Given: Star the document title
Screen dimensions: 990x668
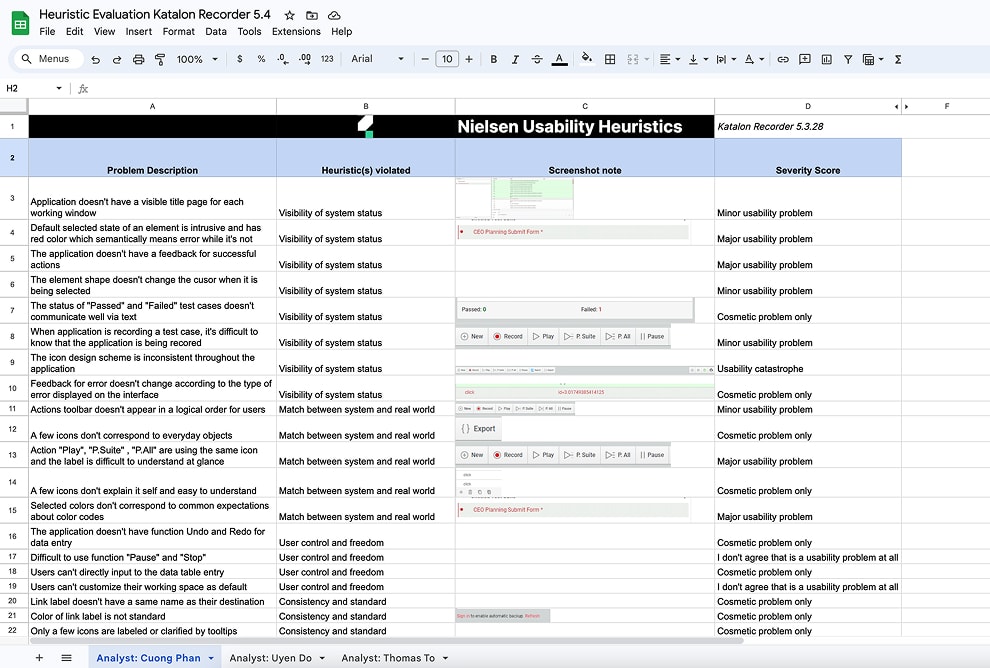Looking at the screenshot, I should tap(289, 15).
